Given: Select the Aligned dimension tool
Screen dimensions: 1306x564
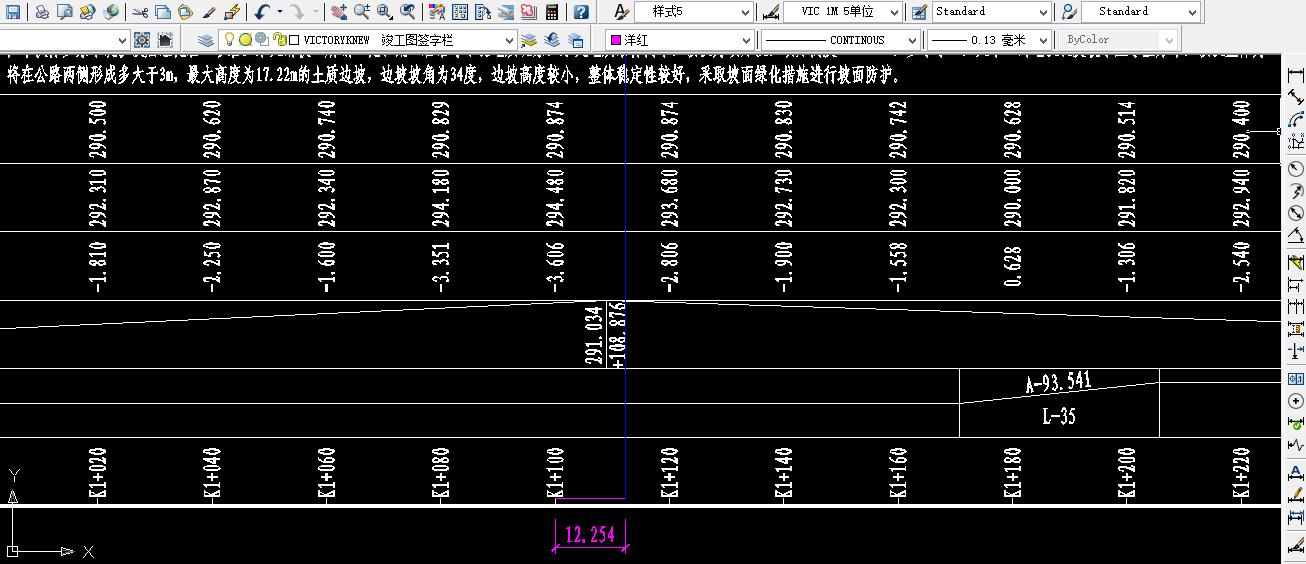Looking at the screenshot, I should pos(1295,98).
